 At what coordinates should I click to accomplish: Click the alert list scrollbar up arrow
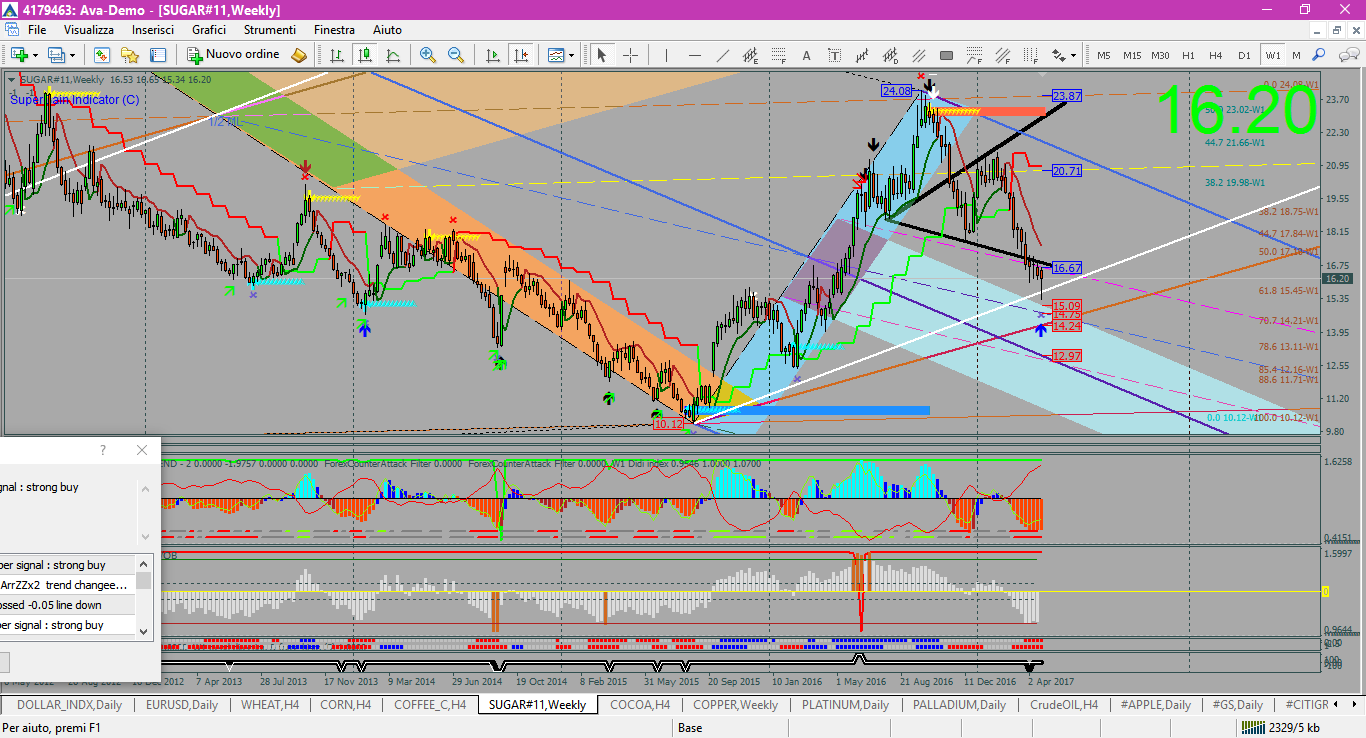coord(144,563)
